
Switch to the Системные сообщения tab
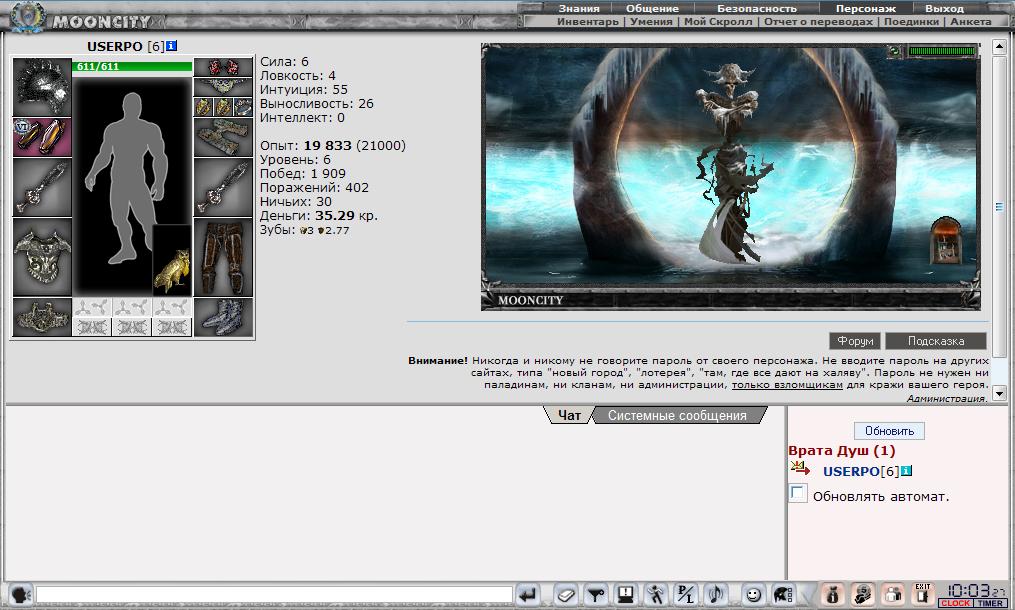[677, 415]
